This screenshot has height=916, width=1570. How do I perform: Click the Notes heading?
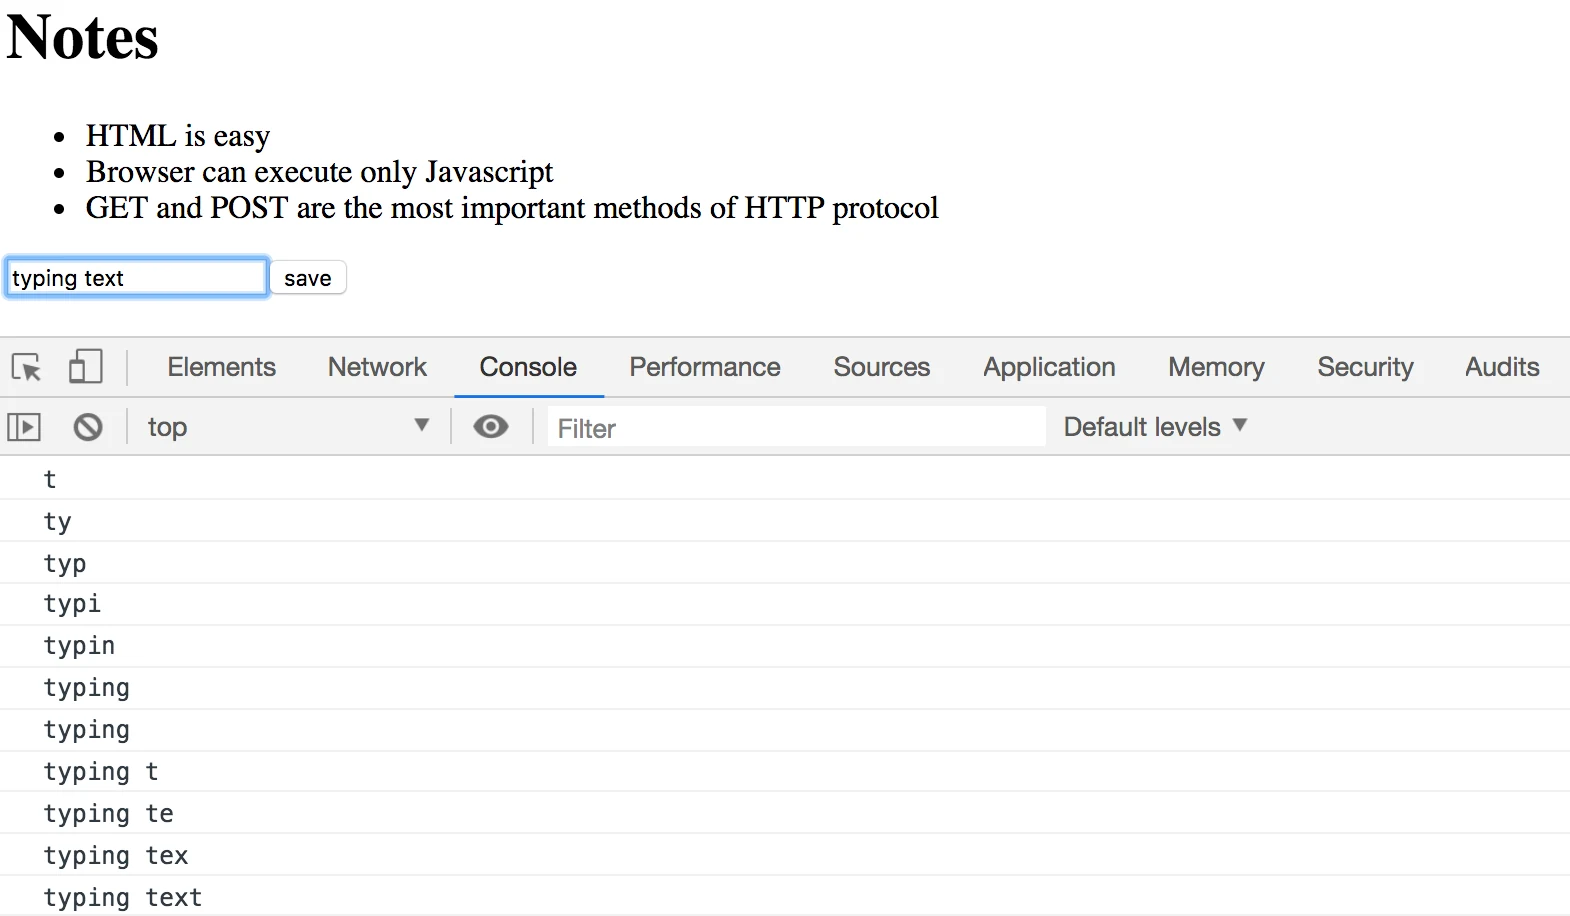(82, 37)
